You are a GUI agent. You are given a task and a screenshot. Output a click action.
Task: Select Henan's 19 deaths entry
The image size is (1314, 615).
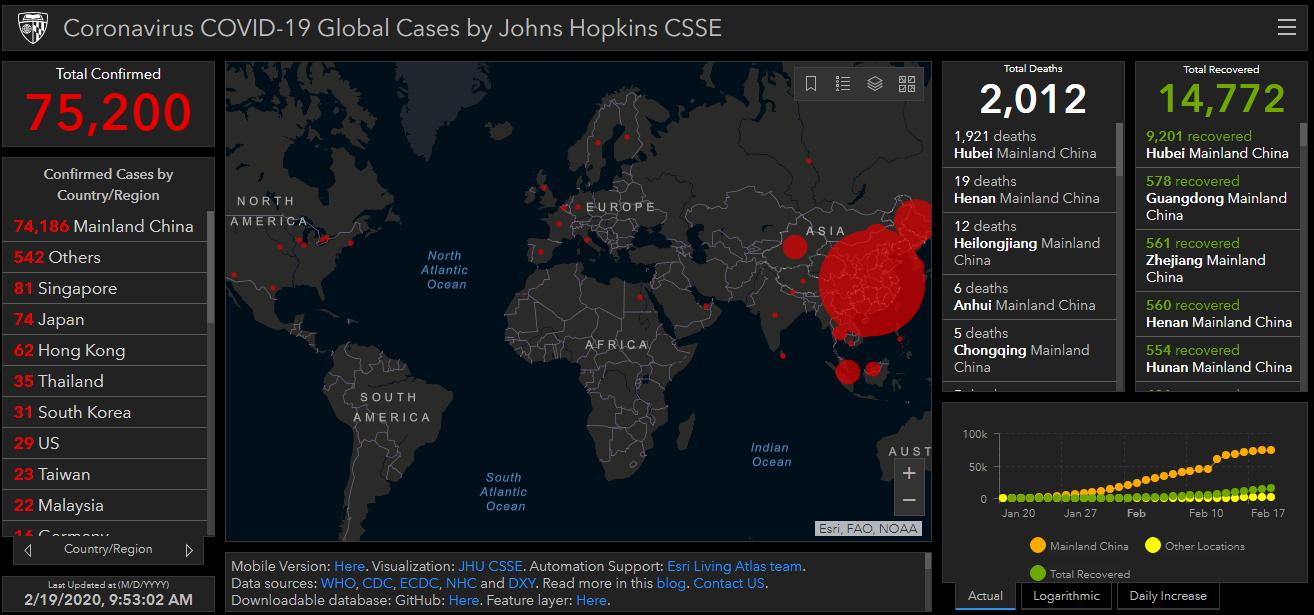[x=1029, y=190]
